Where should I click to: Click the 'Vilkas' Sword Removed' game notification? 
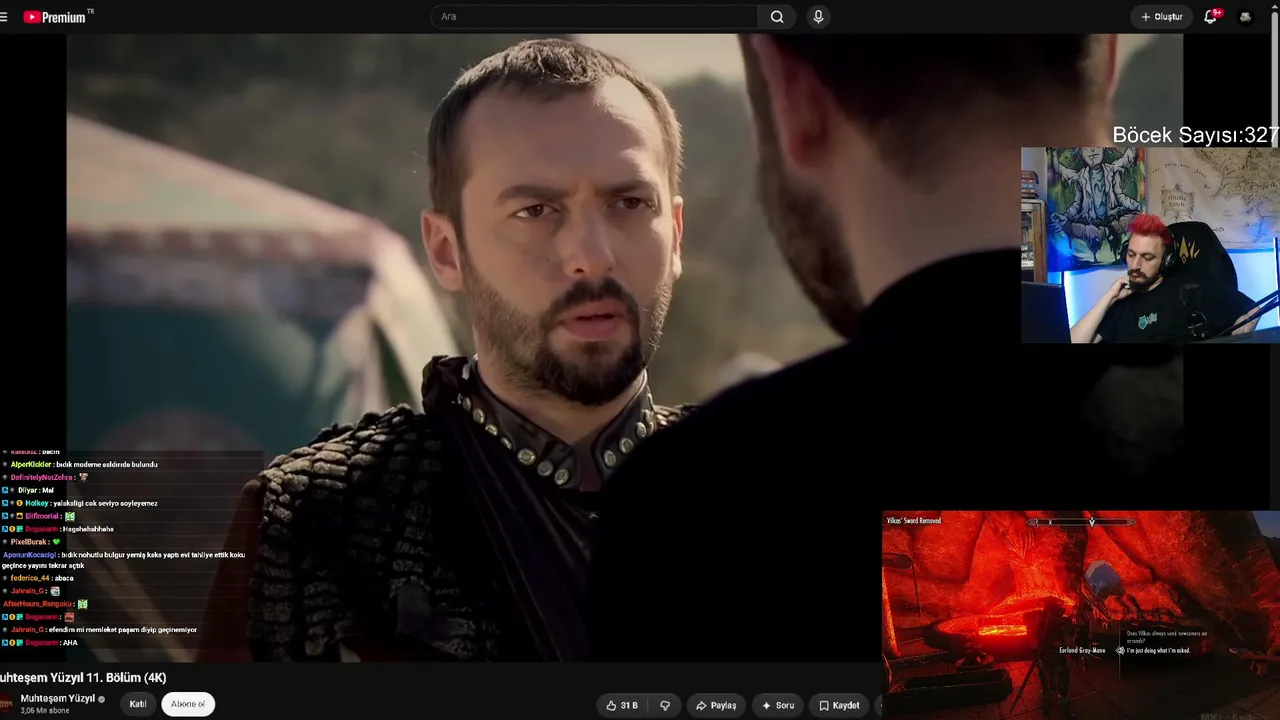point(914,521)
